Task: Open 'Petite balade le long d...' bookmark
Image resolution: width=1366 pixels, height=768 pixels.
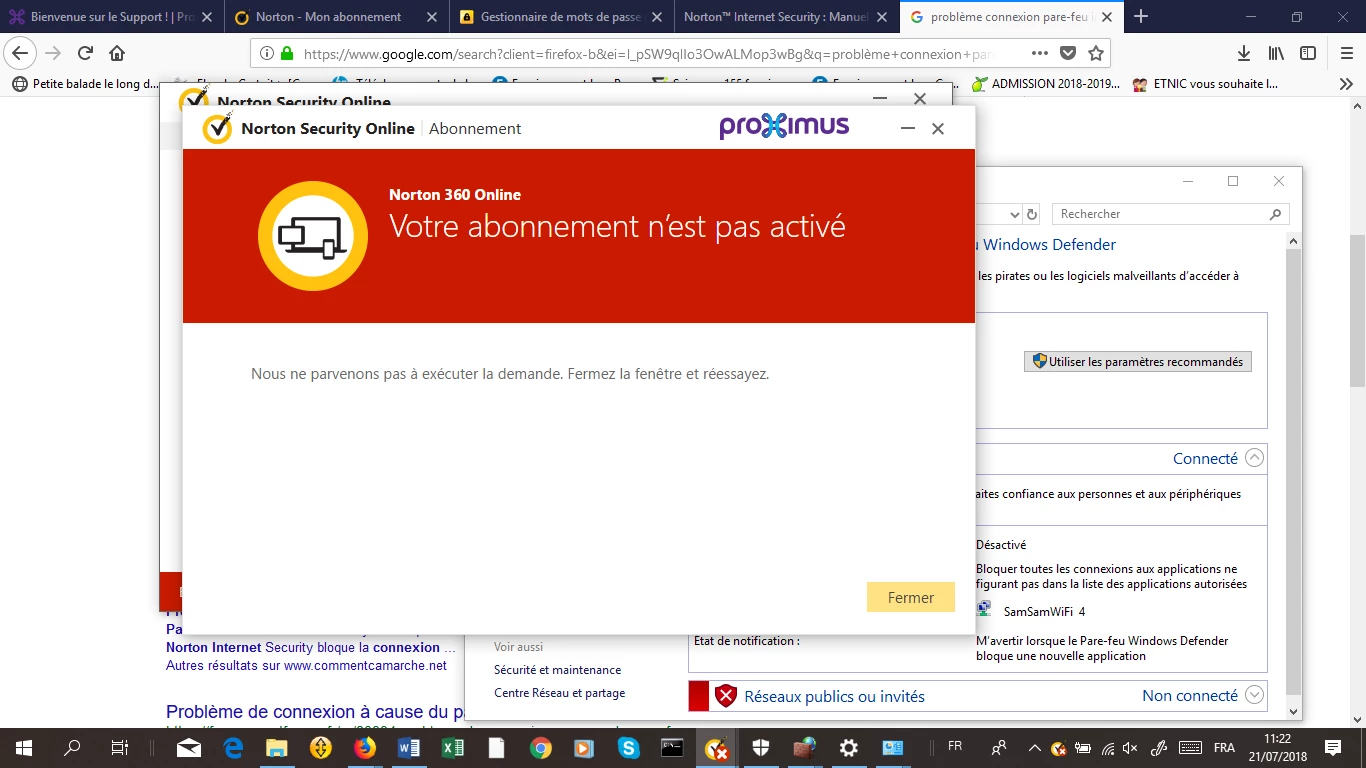Action: (x=85, y=85)
